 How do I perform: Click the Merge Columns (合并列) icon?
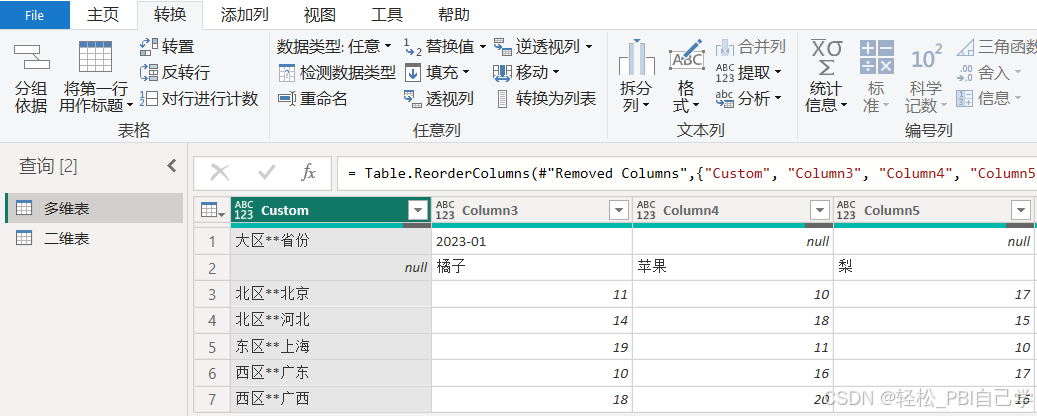(x=726, y=46)
